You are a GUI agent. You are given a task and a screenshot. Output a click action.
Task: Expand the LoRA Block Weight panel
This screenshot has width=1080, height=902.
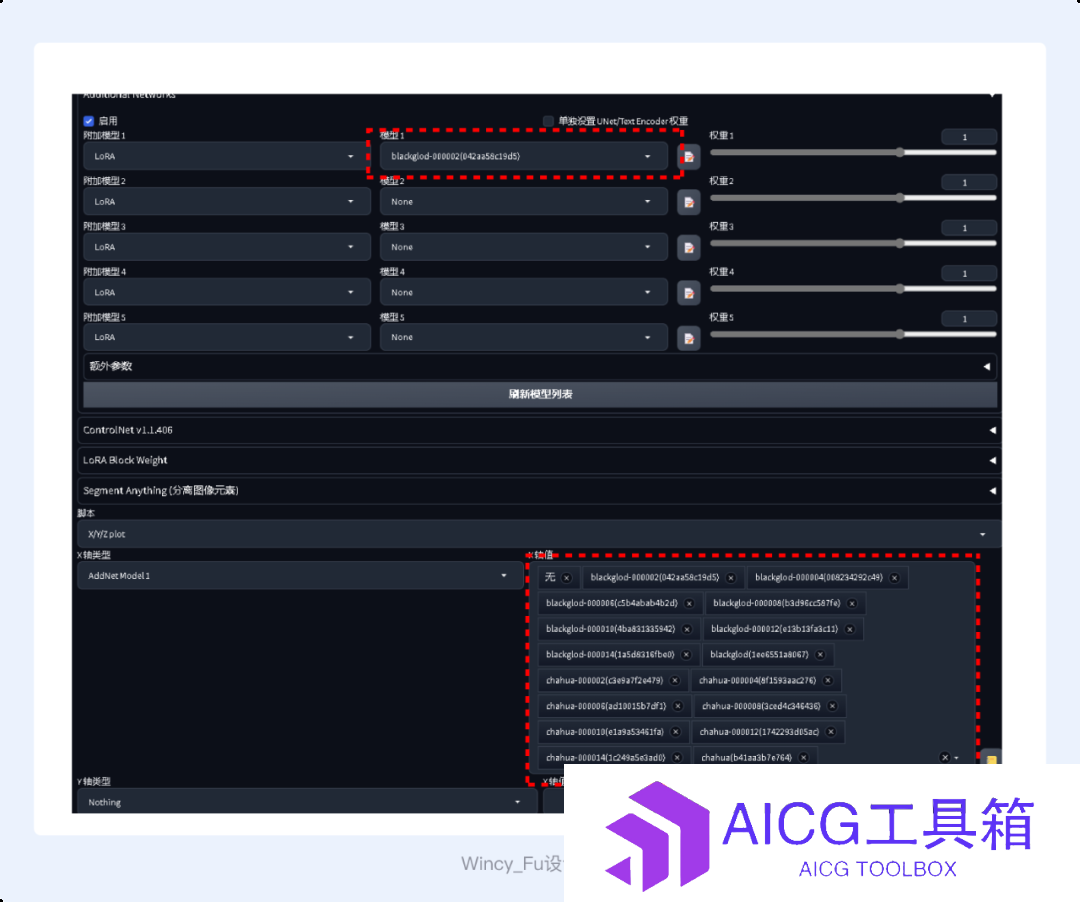[x=539, y=460]
